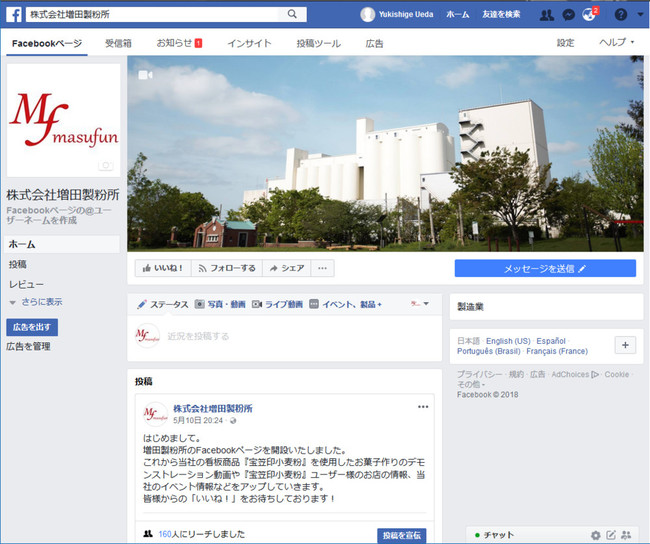650x544 pixels.
Task: Click the 160人にリーチしました link
Action: (201, 534)
